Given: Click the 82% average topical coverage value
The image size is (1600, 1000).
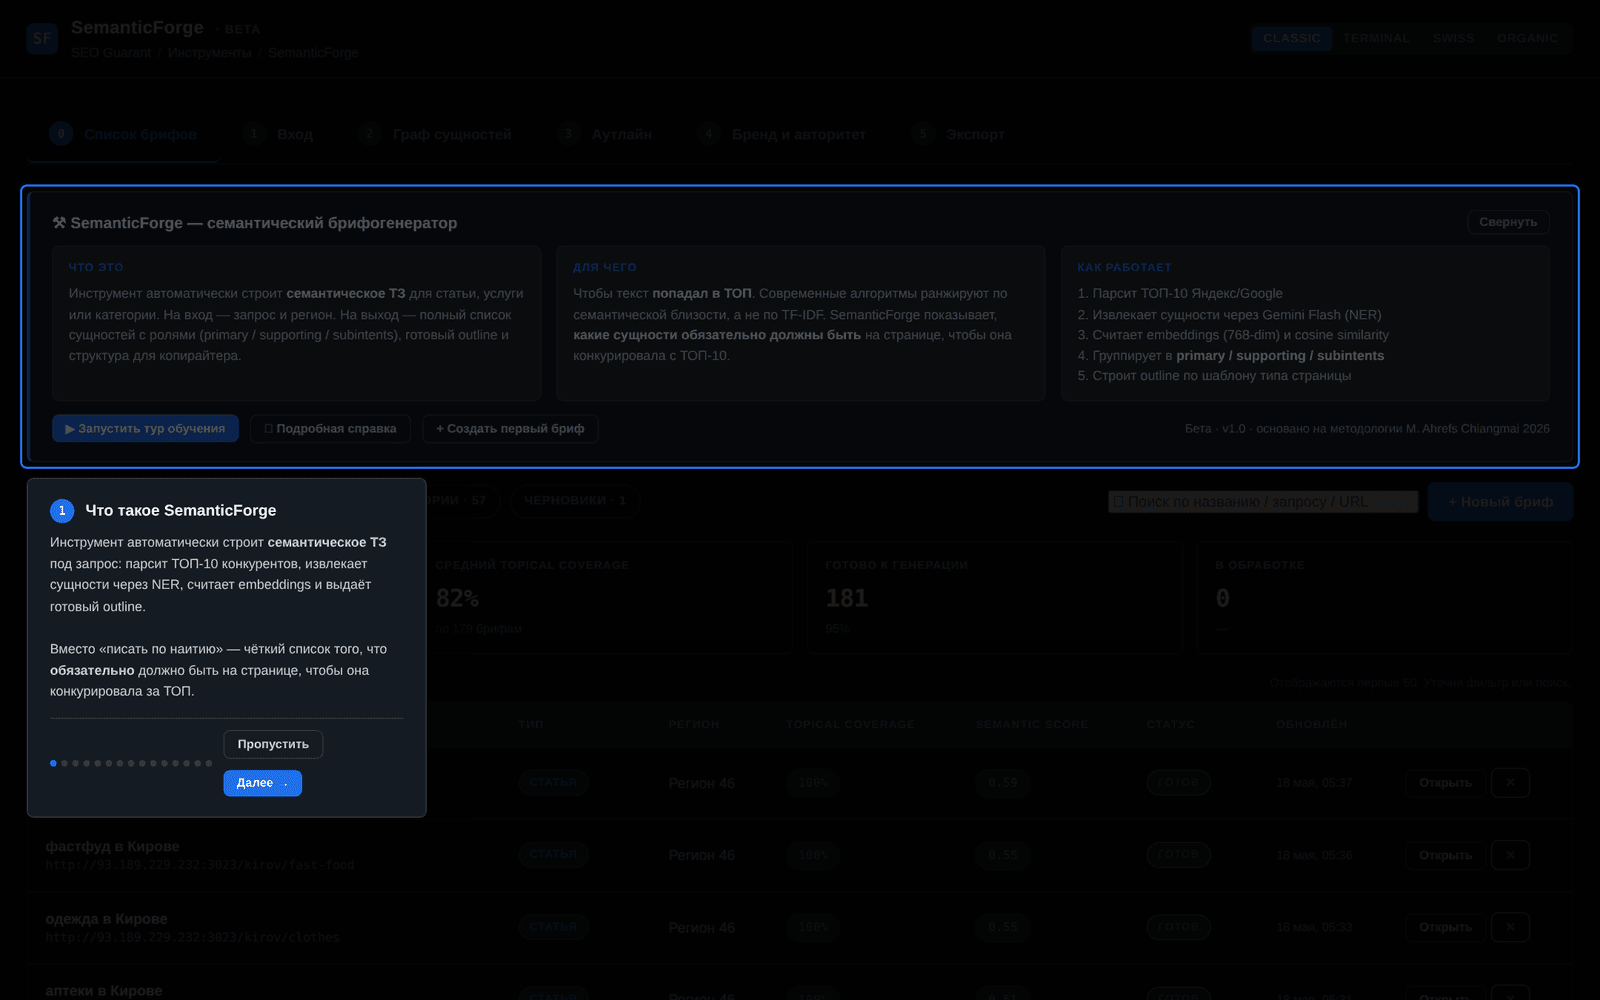Looking at the screenshot, I should click(x=457, y=598).
